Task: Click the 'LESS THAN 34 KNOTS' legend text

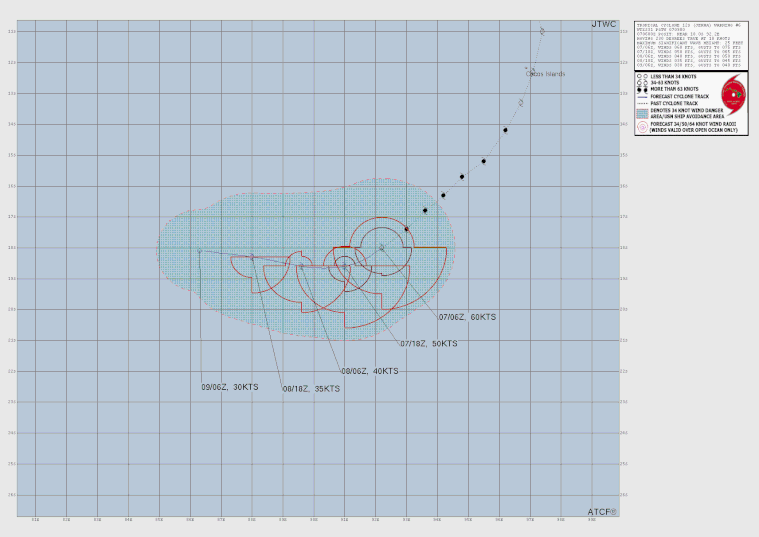Action: point(673,77)
